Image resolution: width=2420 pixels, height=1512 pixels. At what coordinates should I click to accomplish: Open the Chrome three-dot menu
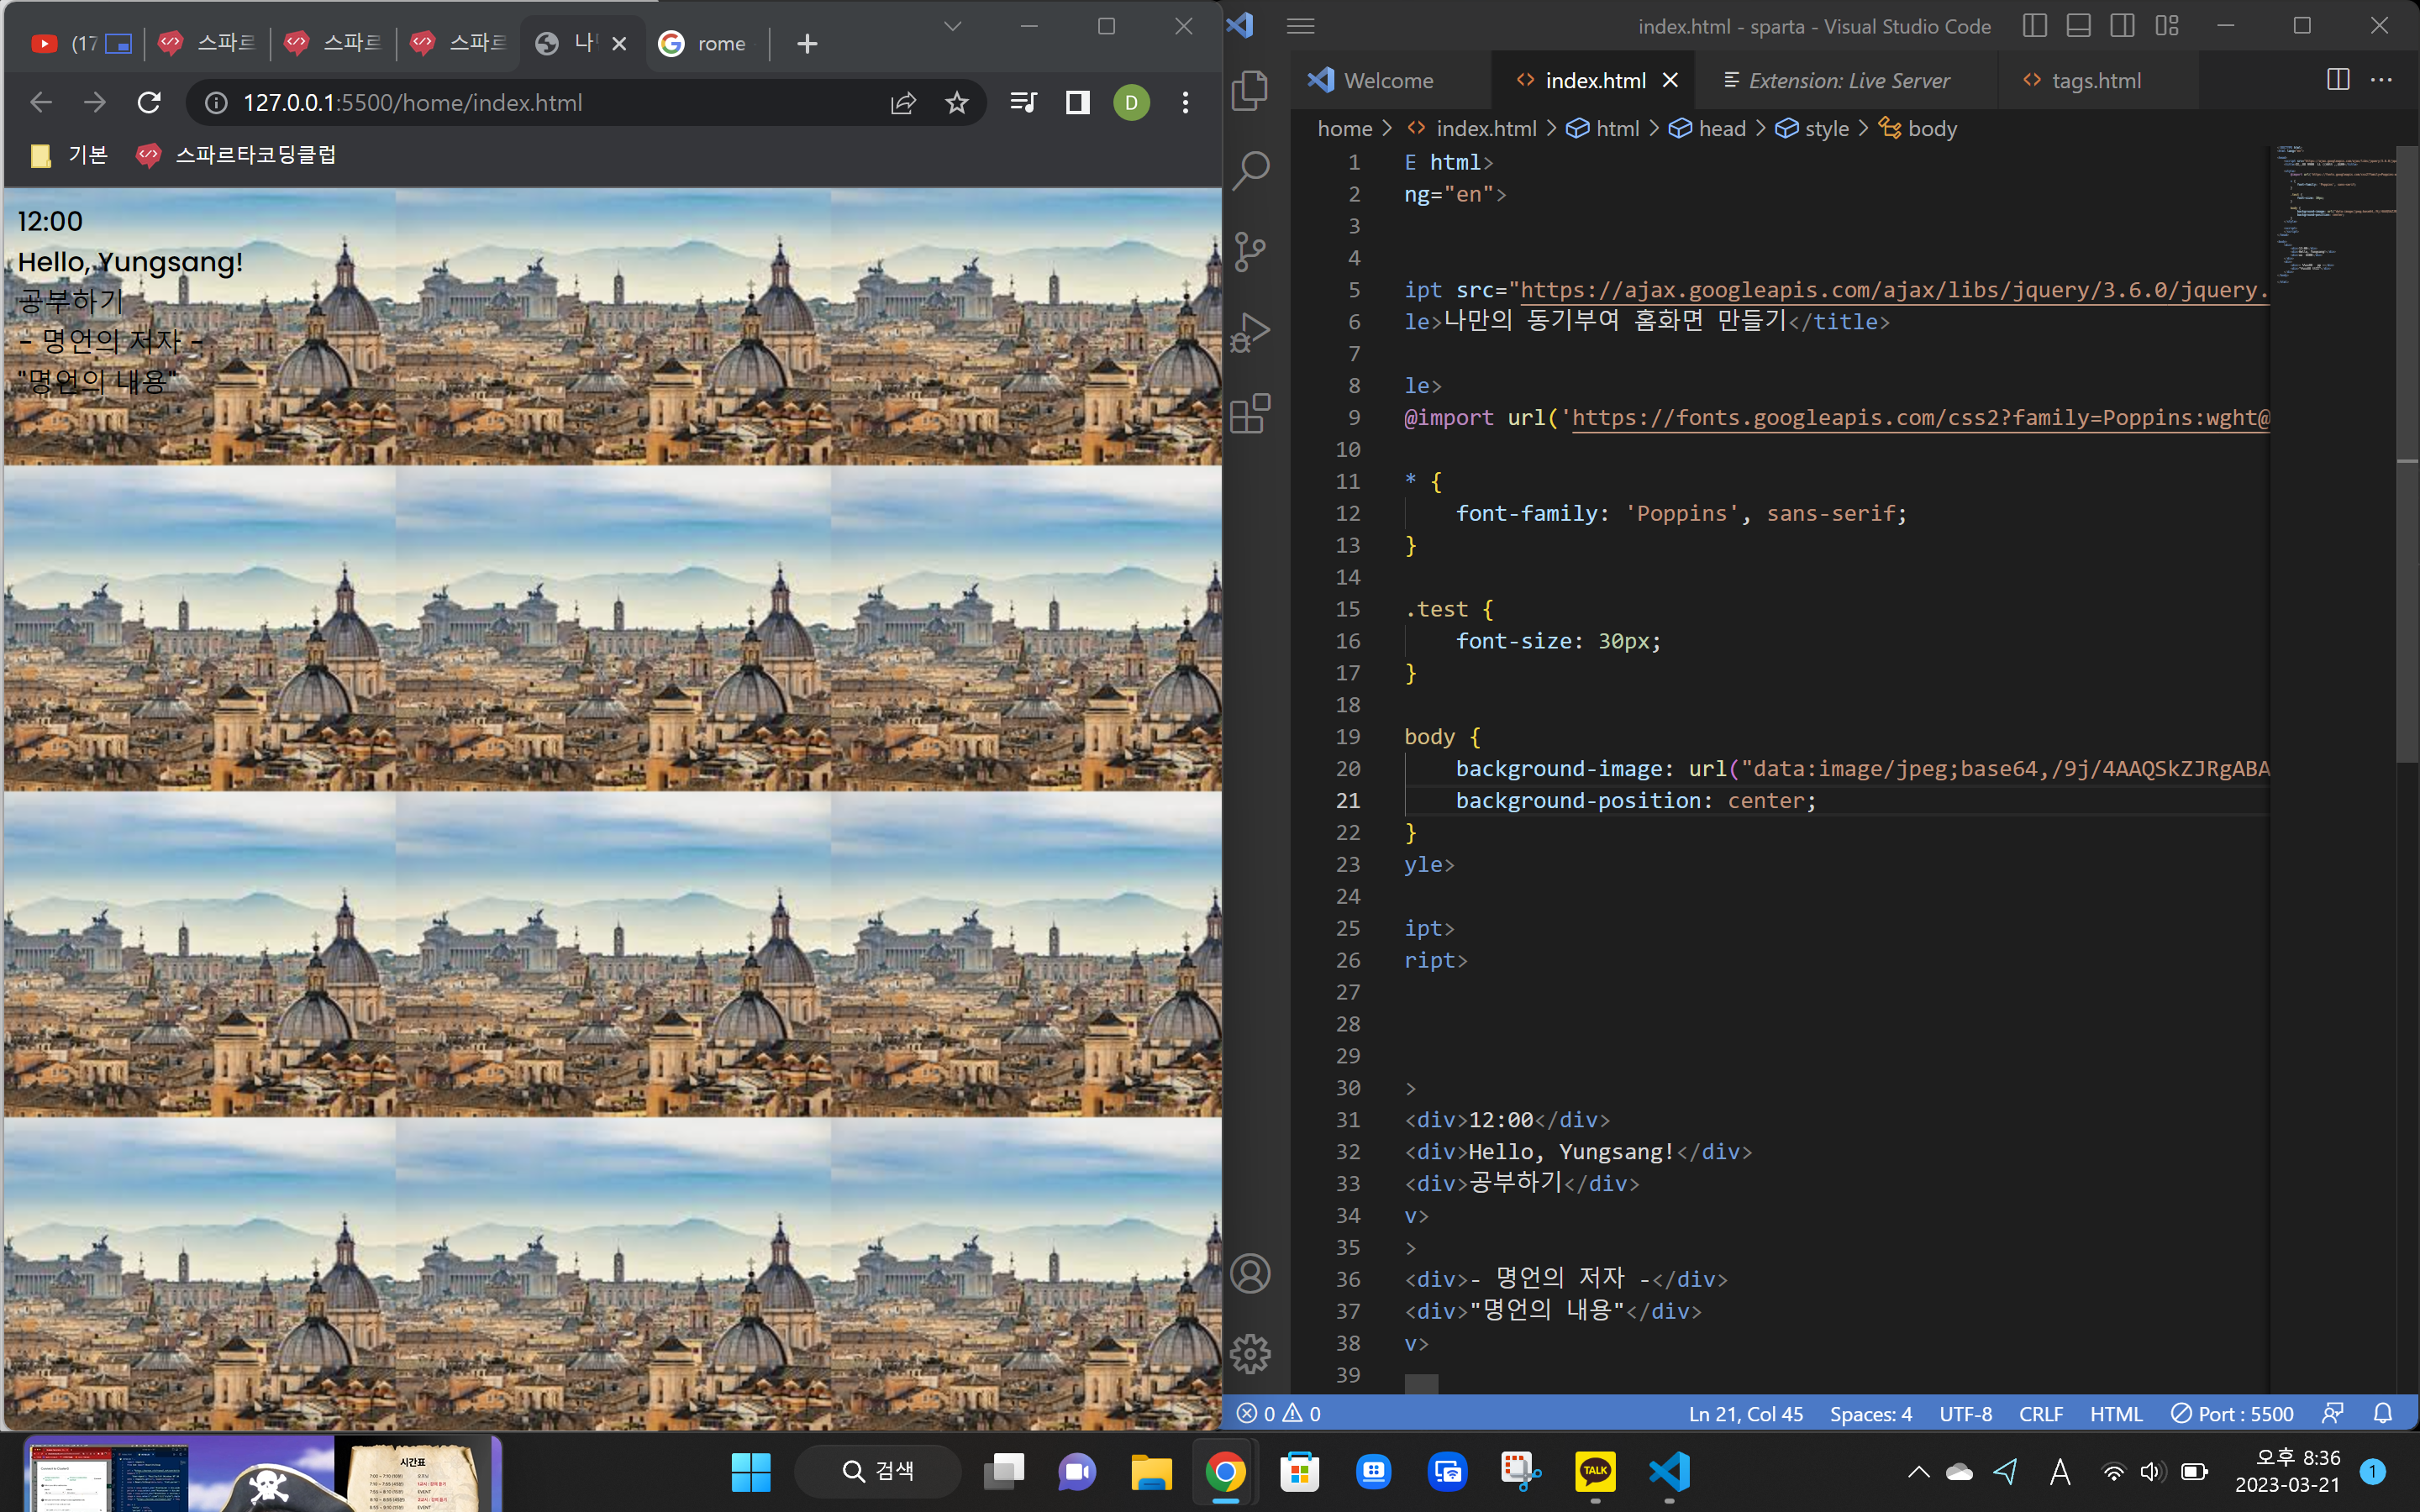pos(1185,102)
